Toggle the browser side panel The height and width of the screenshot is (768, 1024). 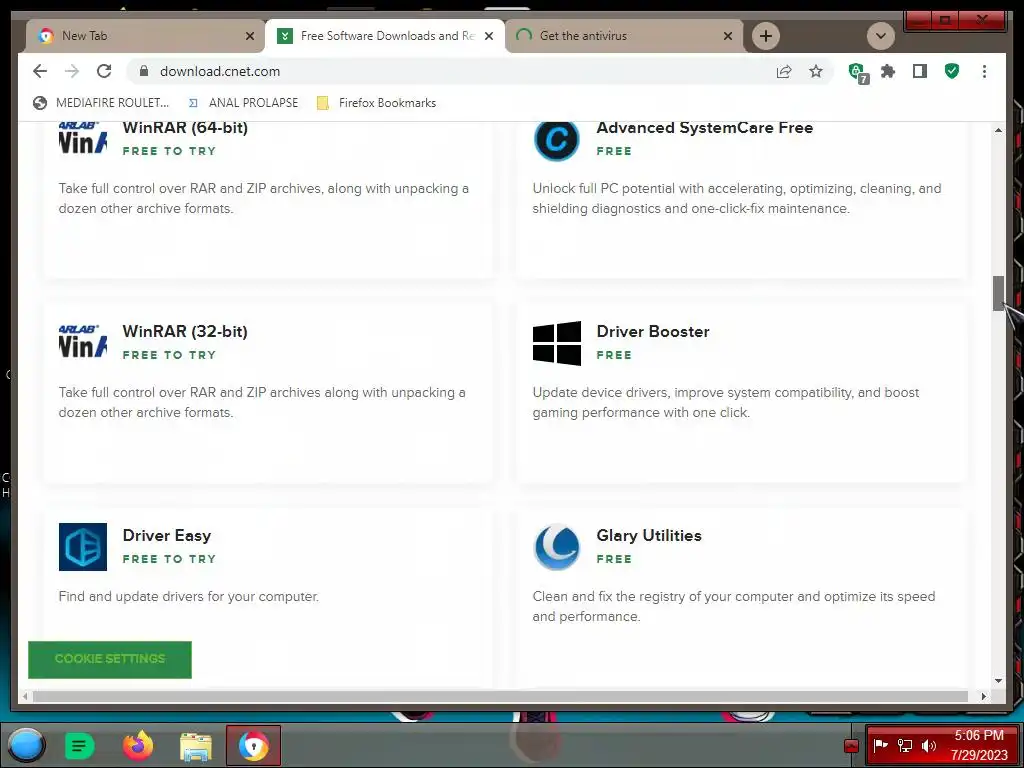[x=920, y=71]
